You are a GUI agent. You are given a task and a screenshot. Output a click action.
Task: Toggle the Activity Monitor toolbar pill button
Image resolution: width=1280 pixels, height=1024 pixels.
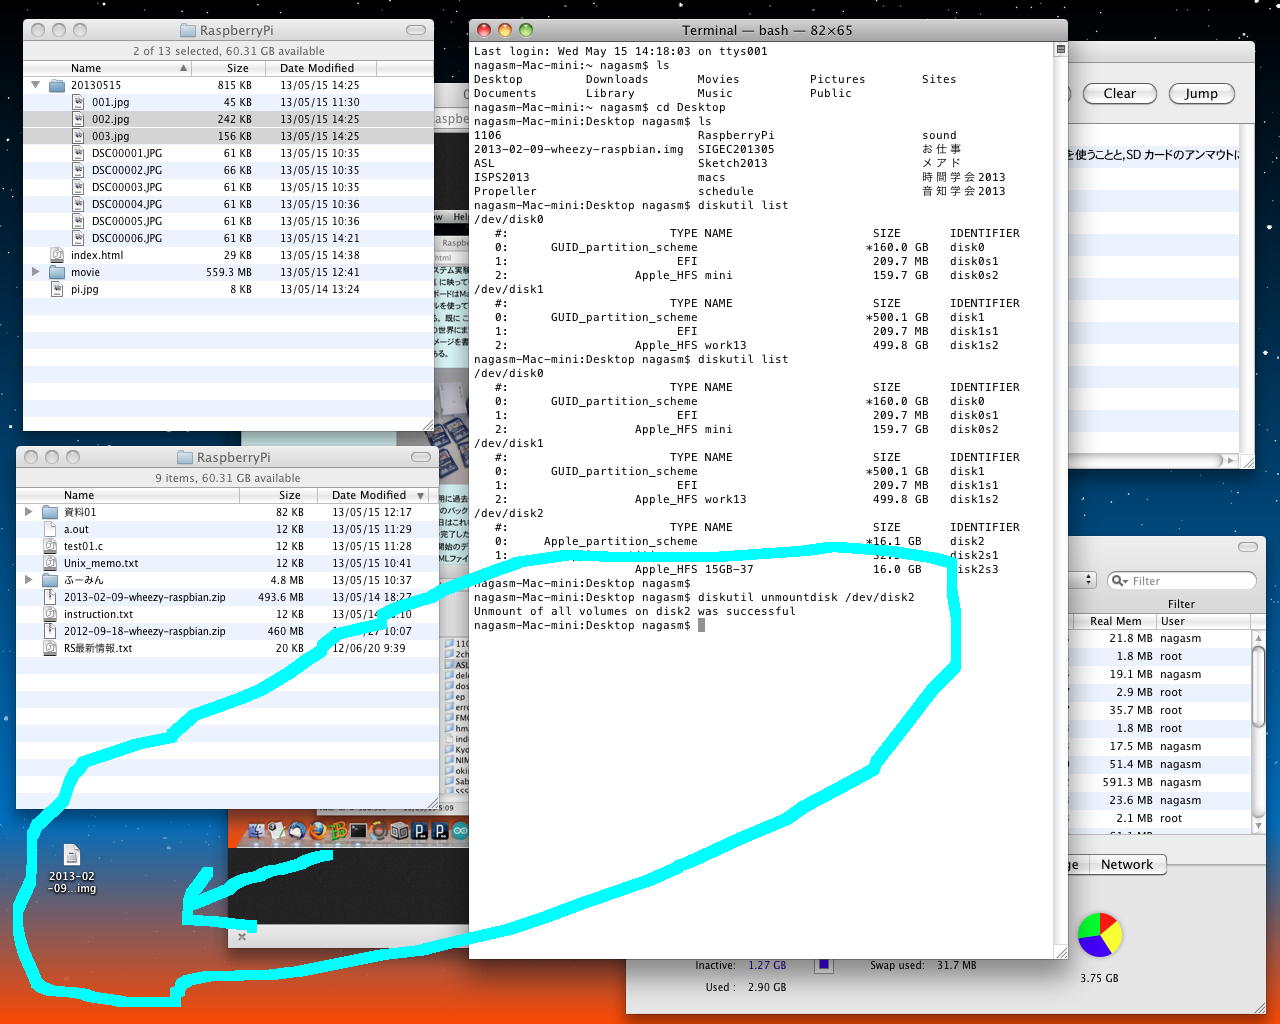(1248, 547)
